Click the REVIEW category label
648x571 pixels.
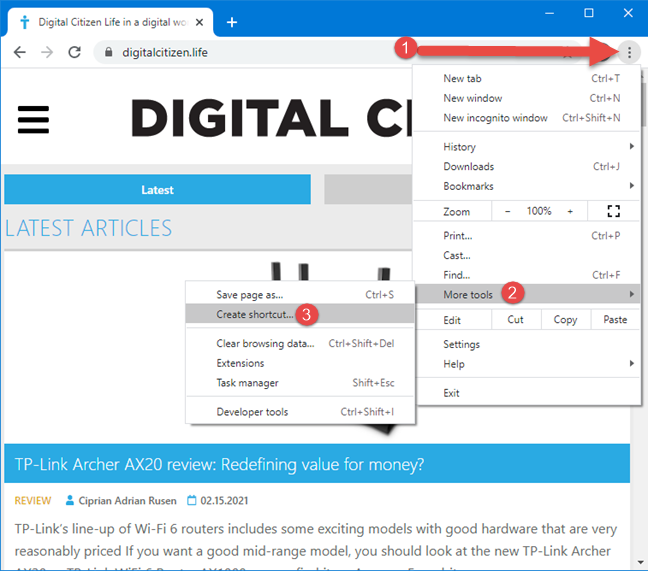tap(33, 501)
